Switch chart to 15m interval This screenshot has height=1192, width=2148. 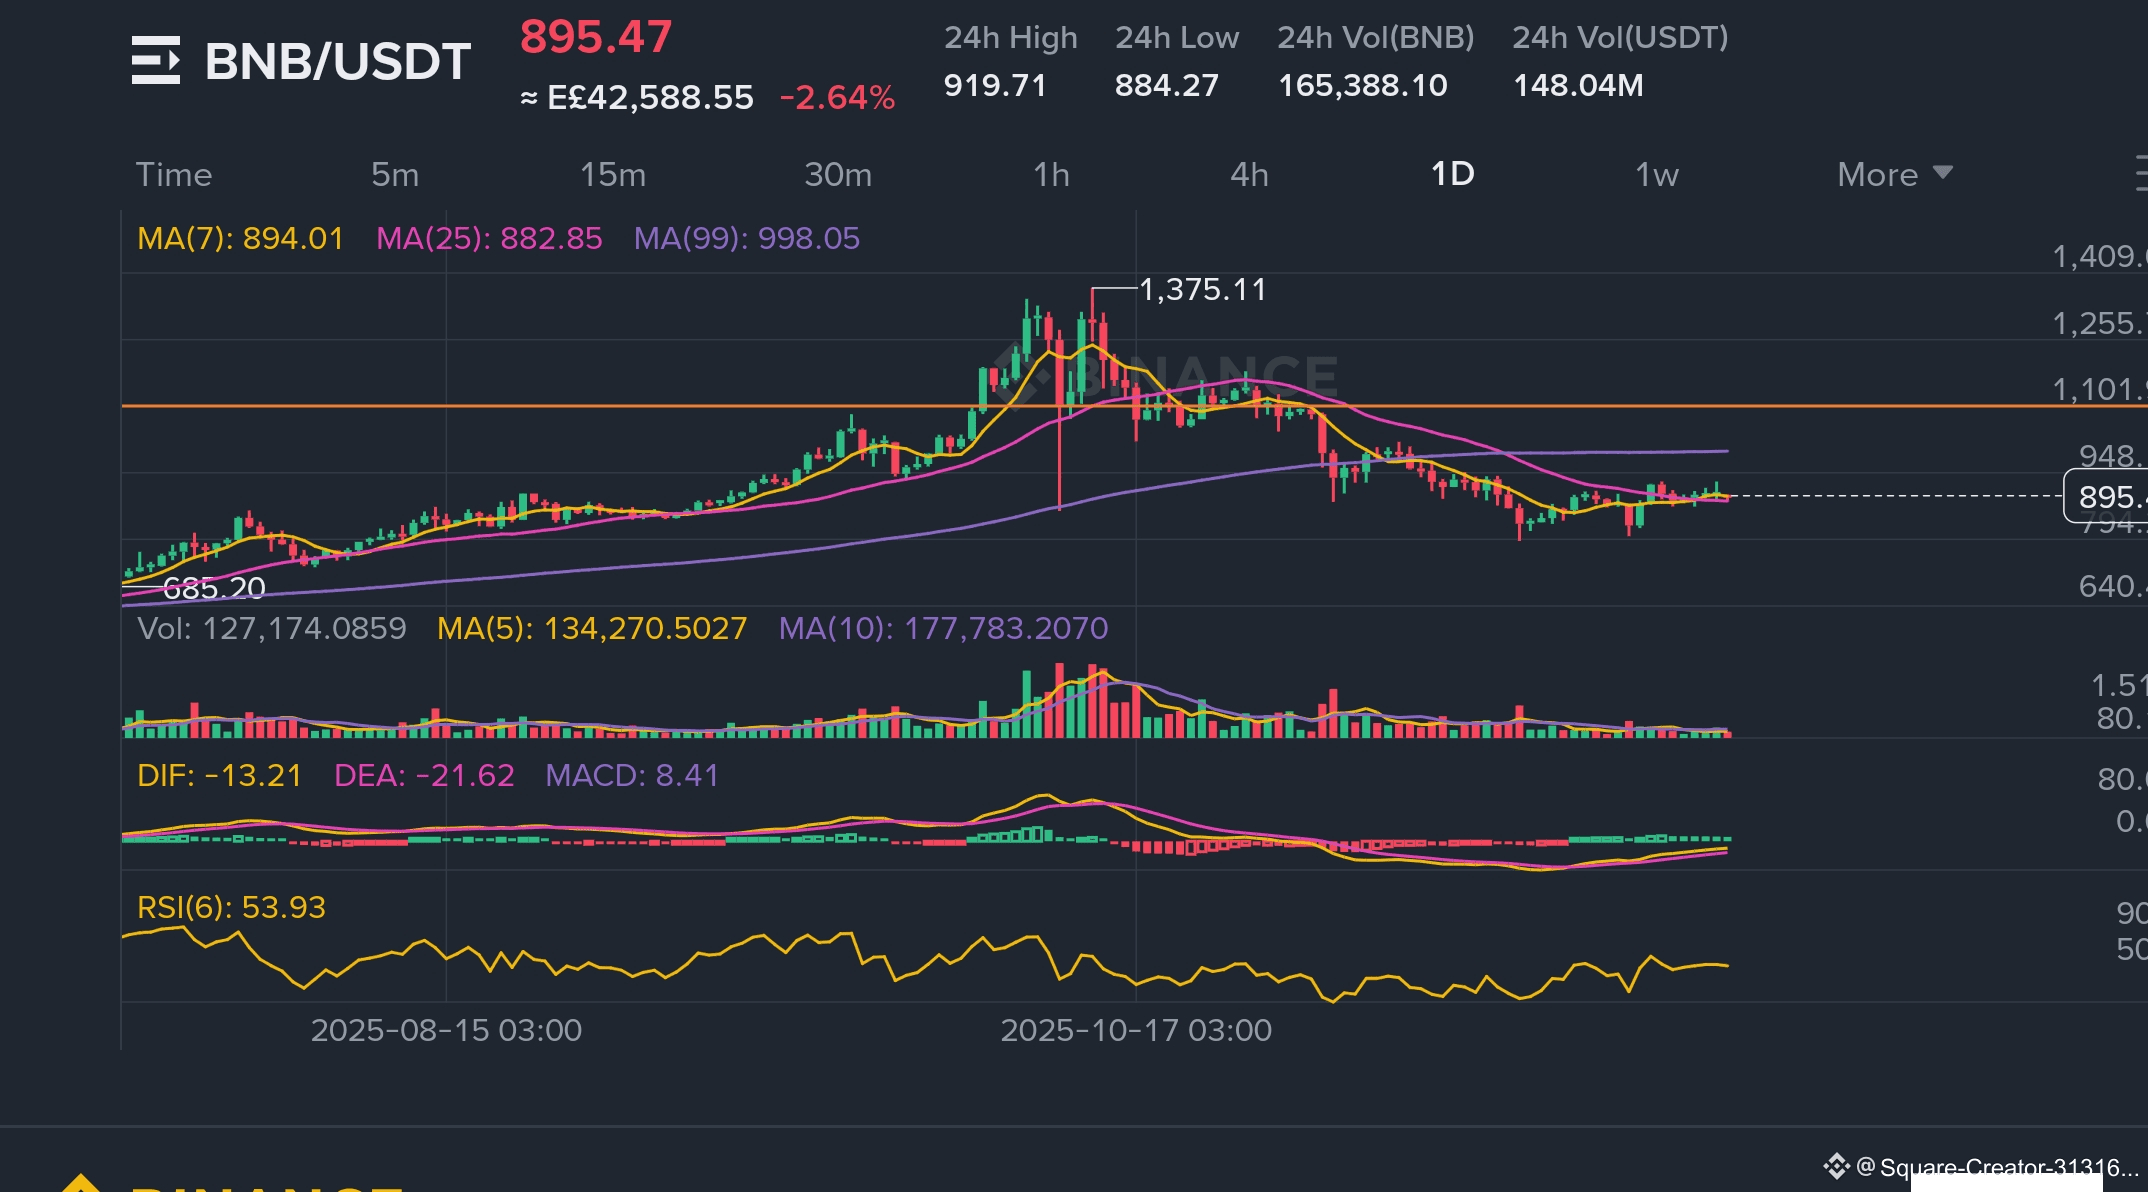[613, 174]
